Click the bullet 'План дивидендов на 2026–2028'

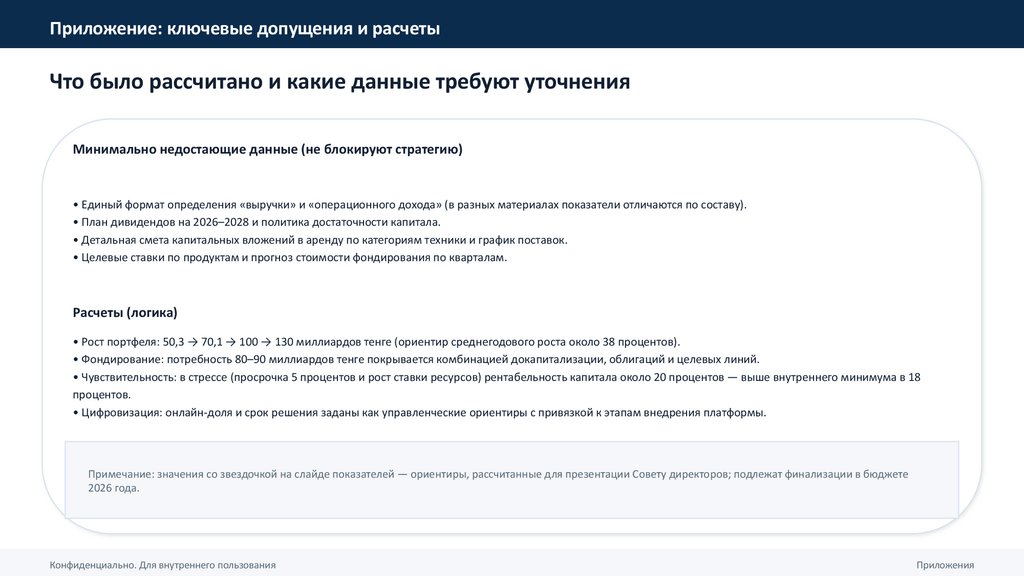[x=257, y=222]
